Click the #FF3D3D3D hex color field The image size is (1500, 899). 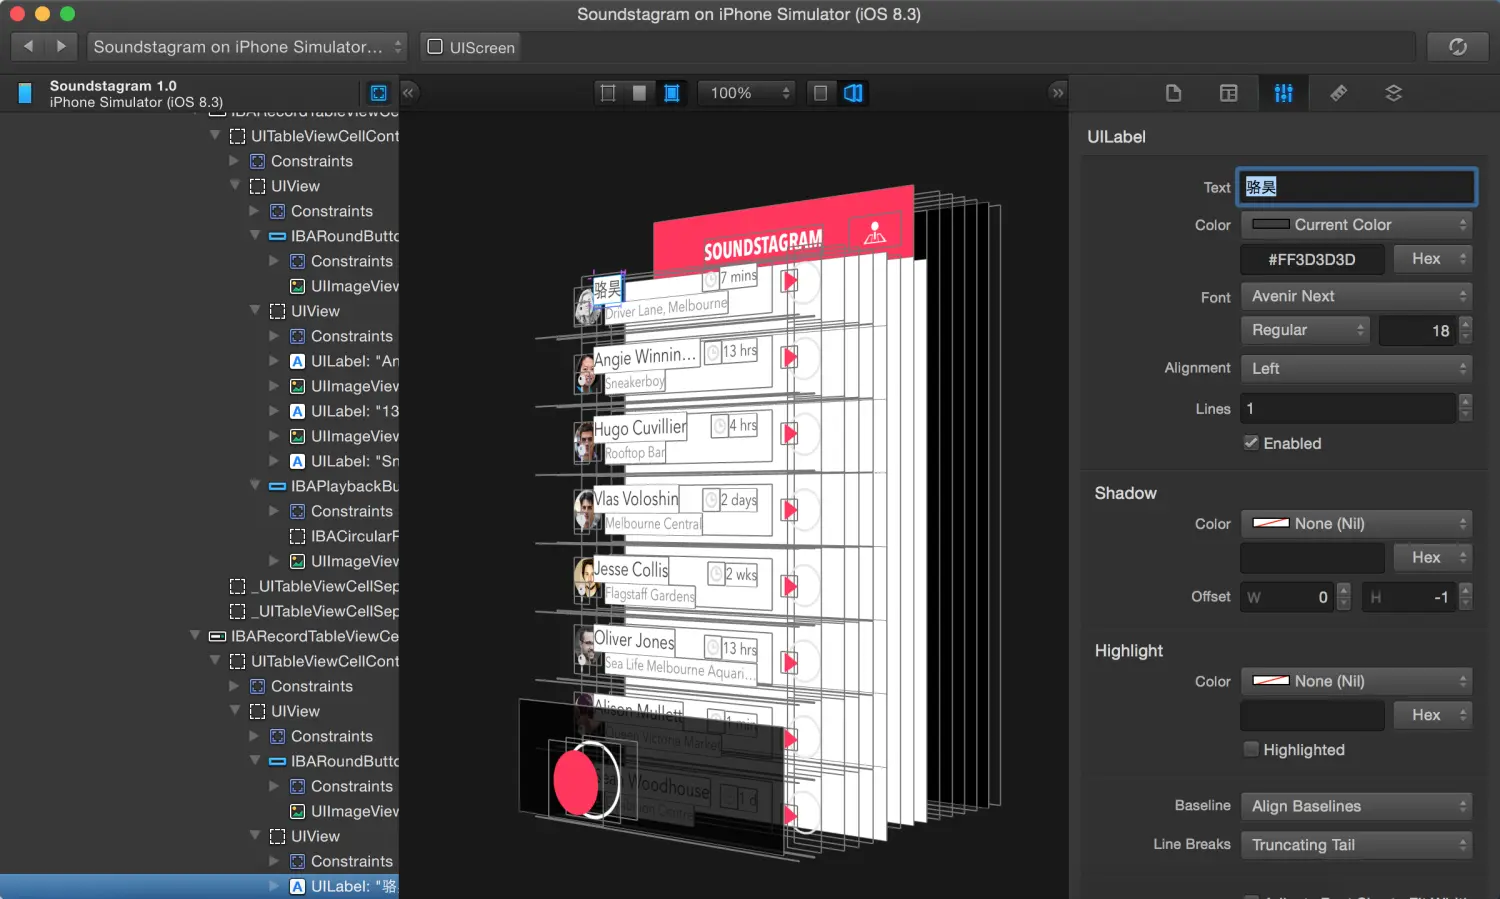click(x=1312, y=259)
